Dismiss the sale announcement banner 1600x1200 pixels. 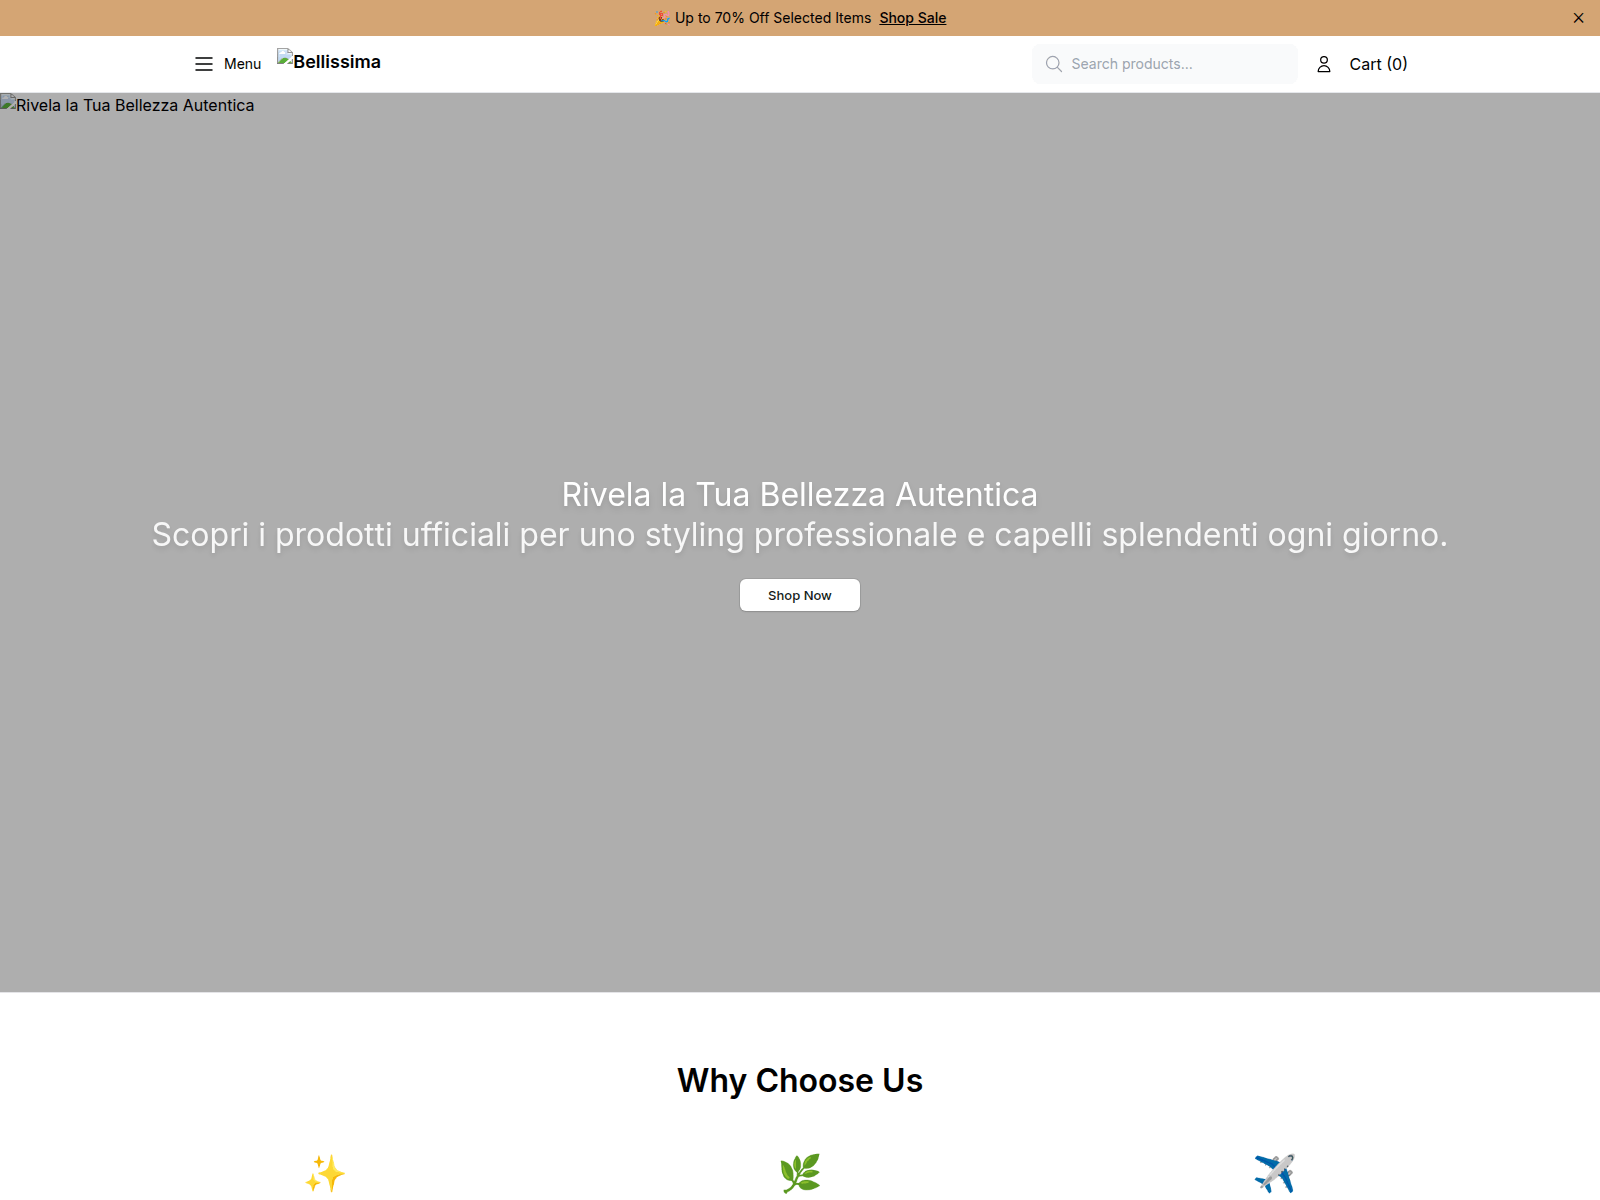(1579, 18)
